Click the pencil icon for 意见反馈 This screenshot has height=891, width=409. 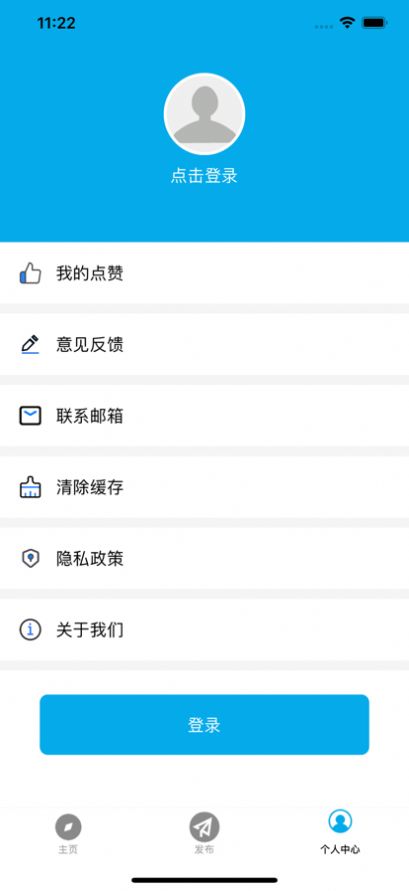coord(30,344)
